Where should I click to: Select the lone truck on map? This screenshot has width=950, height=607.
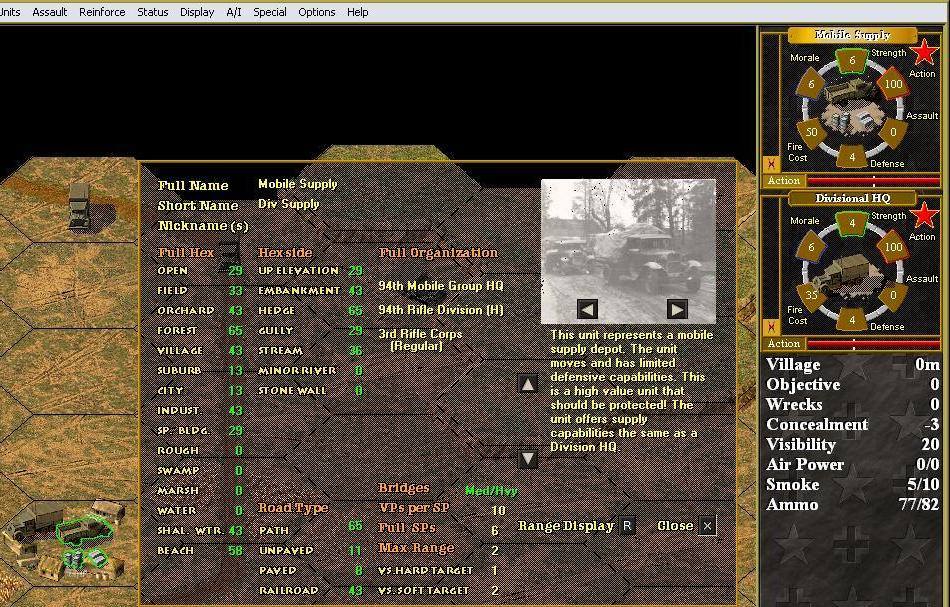[79, 207]
